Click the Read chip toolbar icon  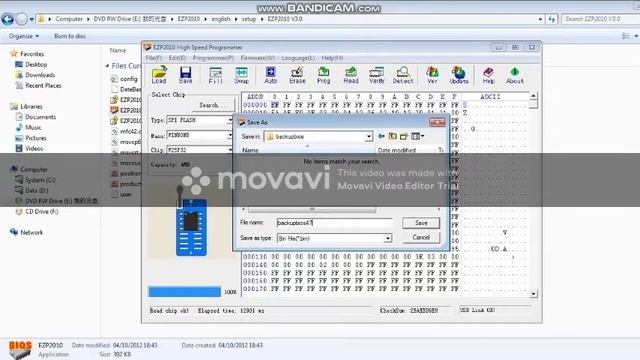(x=351, y=76)
